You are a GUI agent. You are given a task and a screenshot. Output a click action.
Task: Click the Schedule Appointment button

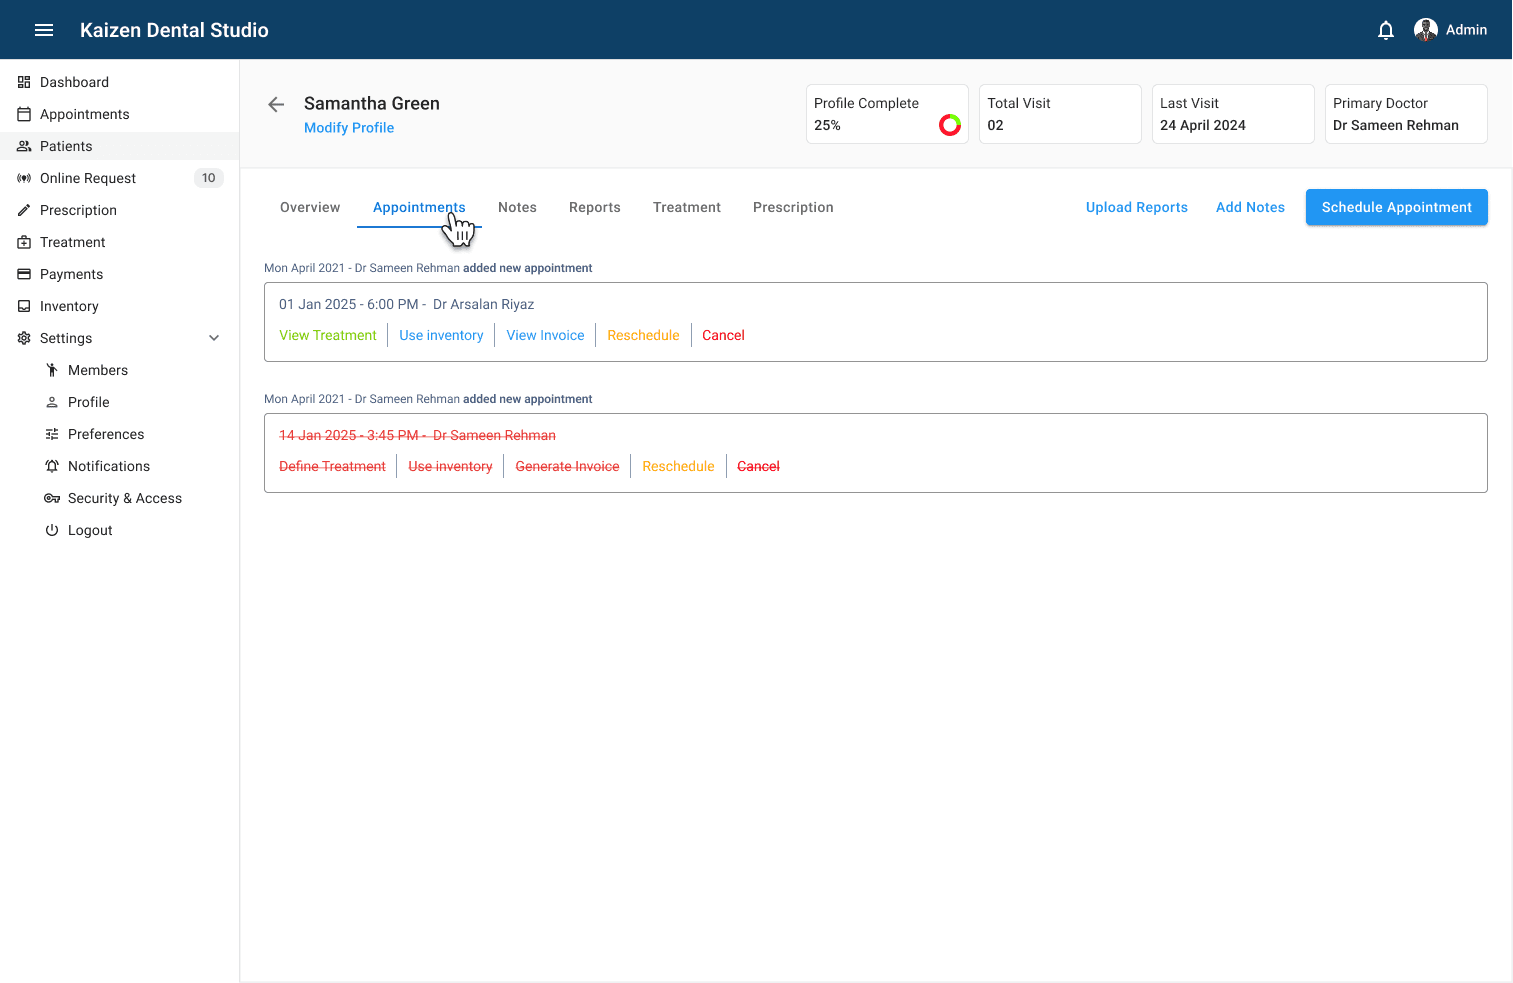[x=1396, y=207]
